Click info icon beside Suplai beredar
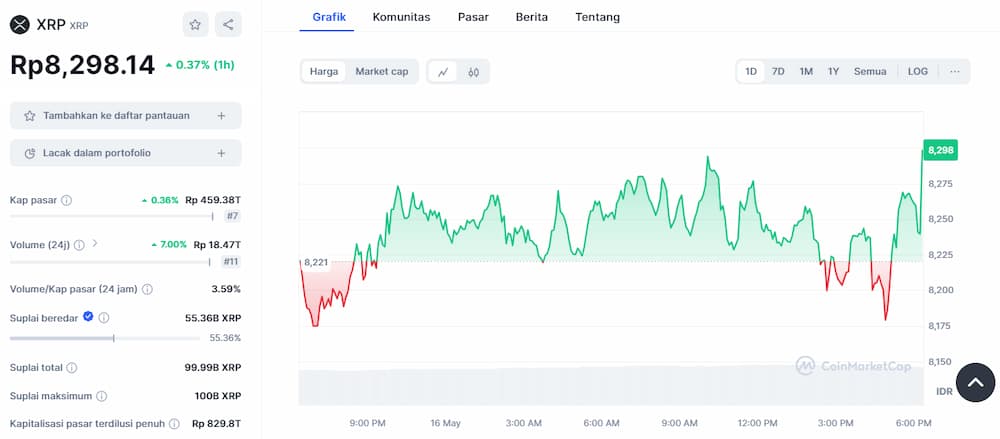Image resolution: width=1000 pixels, height=439 pixels. click(104, 317)
